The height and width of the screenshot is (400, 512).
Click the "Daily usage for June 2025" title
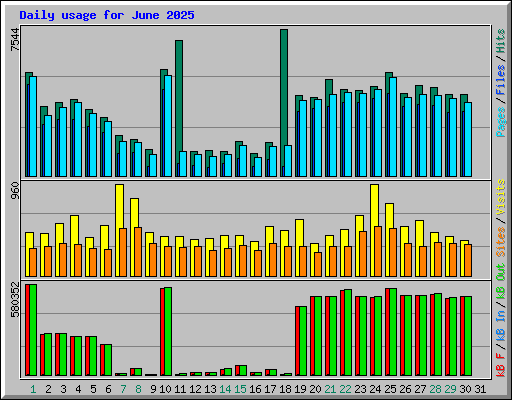[107, 15]
